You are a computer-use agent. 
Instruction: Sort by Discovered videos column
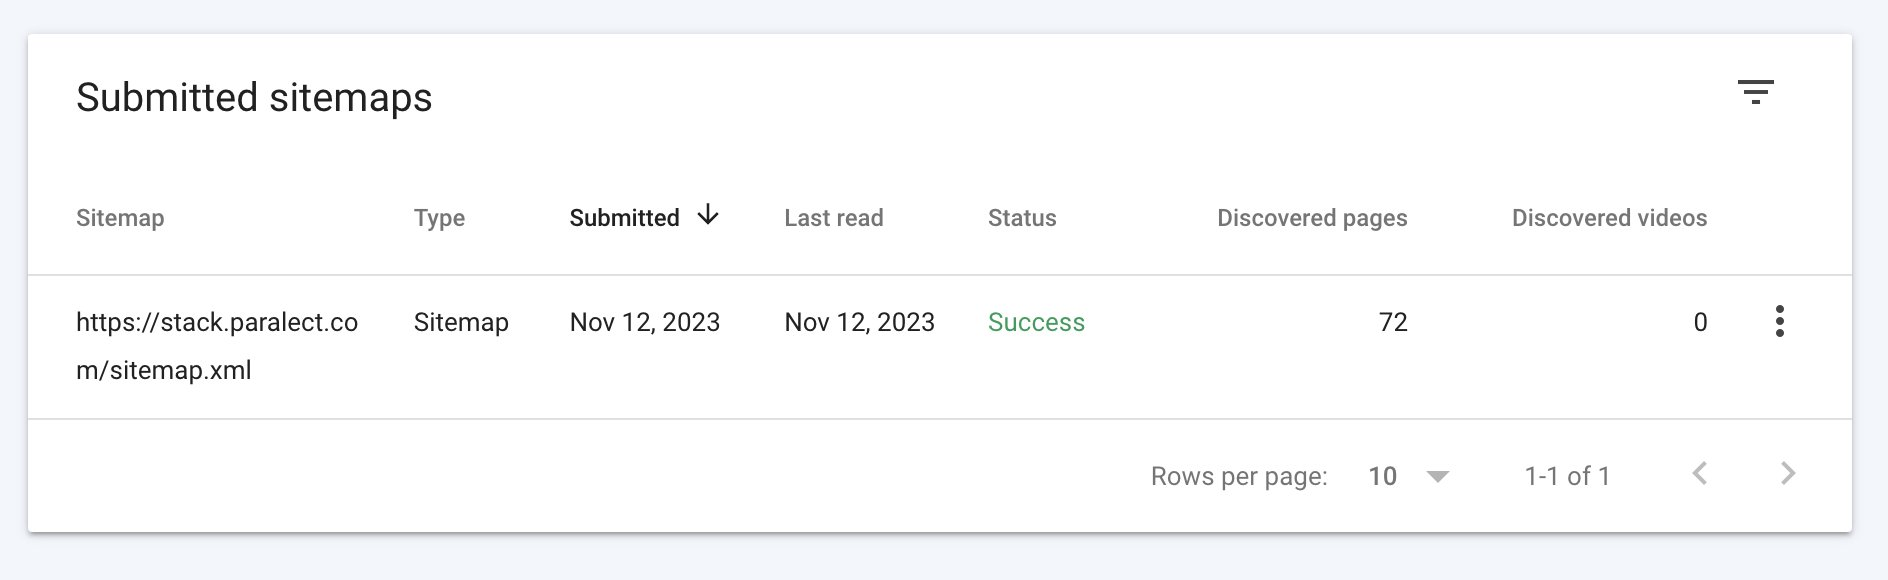(x=1608, y=218)
